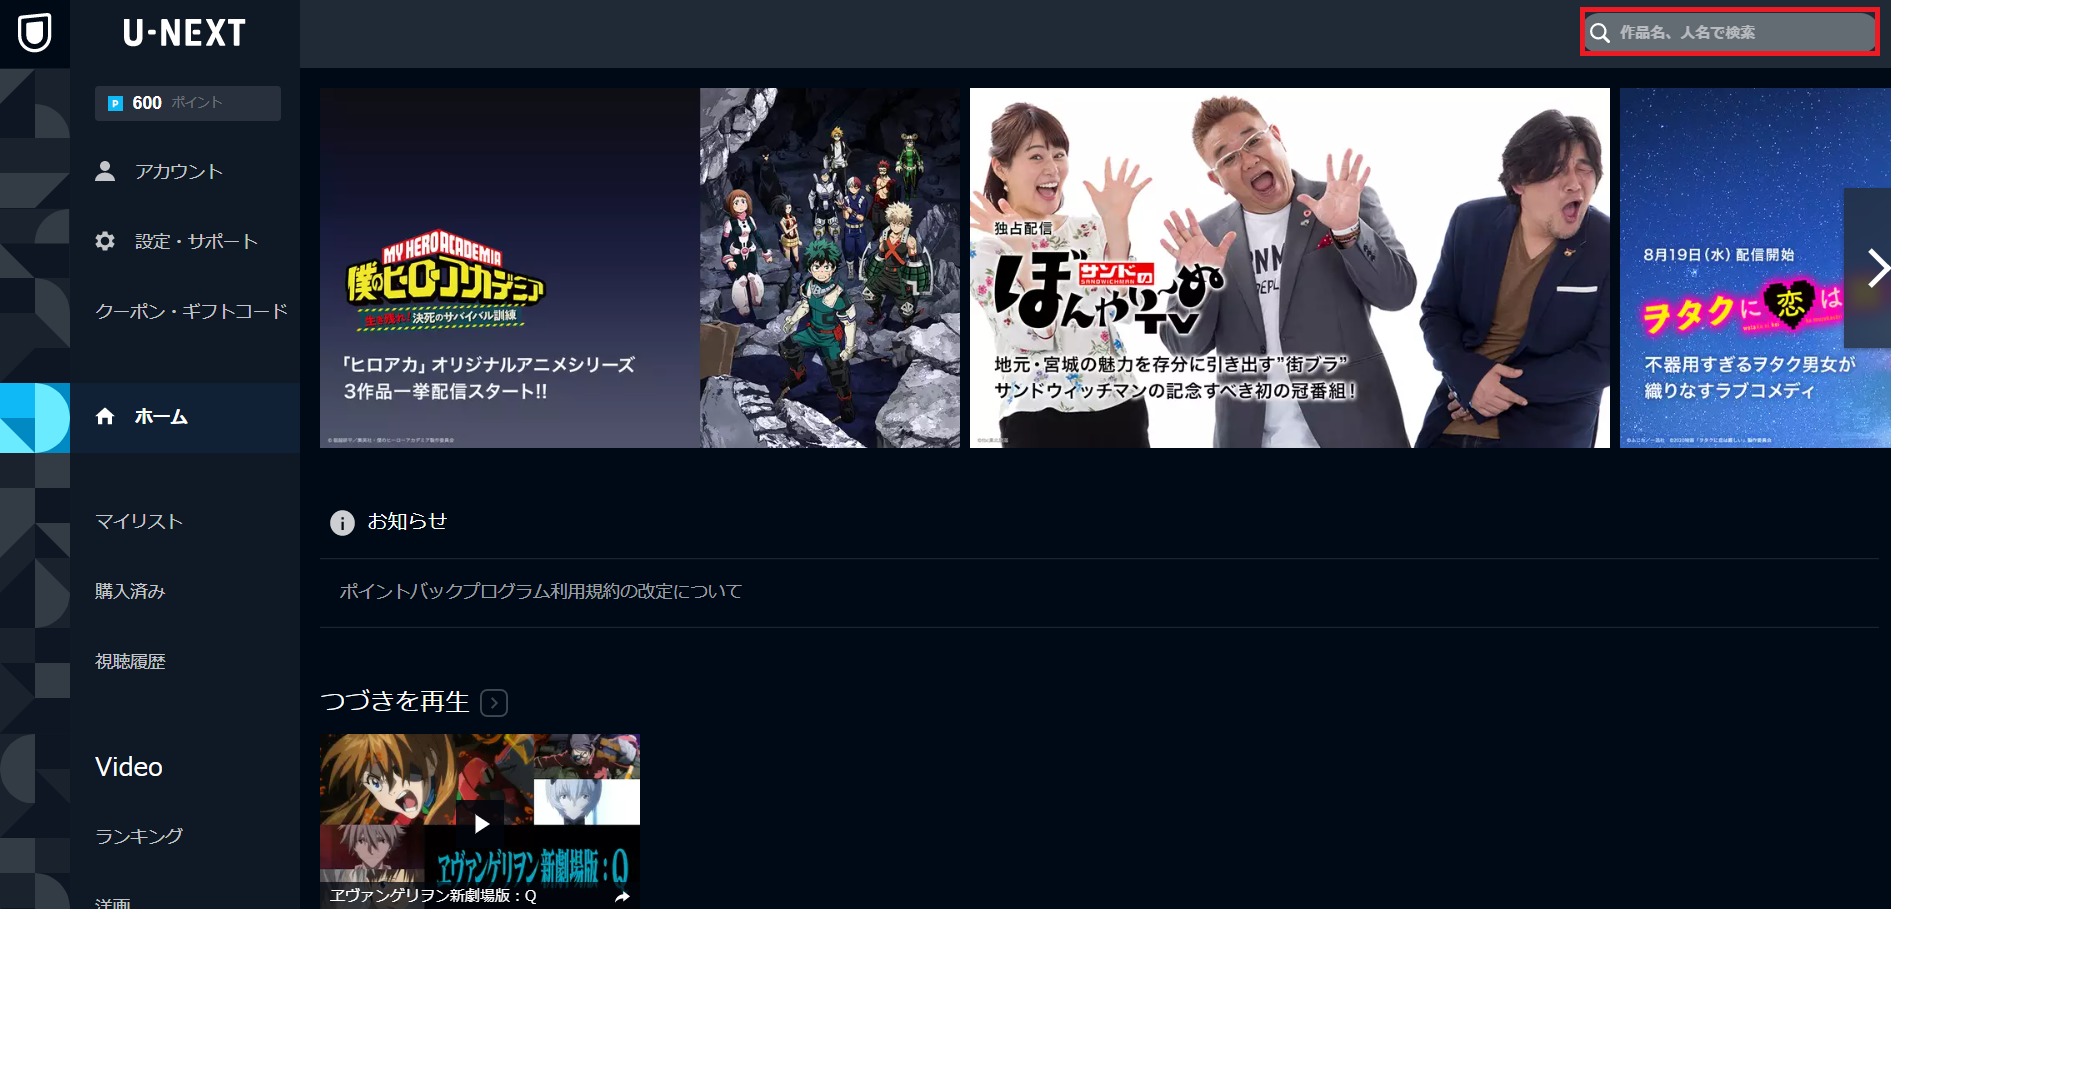Open 視聴履歴 in sidebar

(x=130, y=662)
